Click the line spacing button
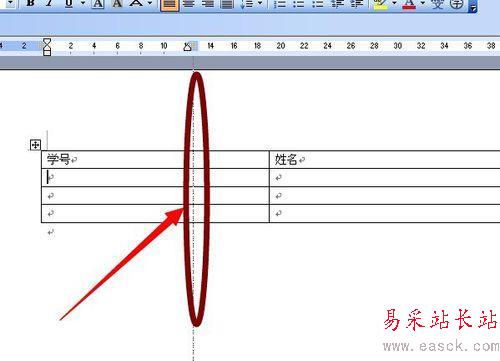 click(x=247, y=3)
